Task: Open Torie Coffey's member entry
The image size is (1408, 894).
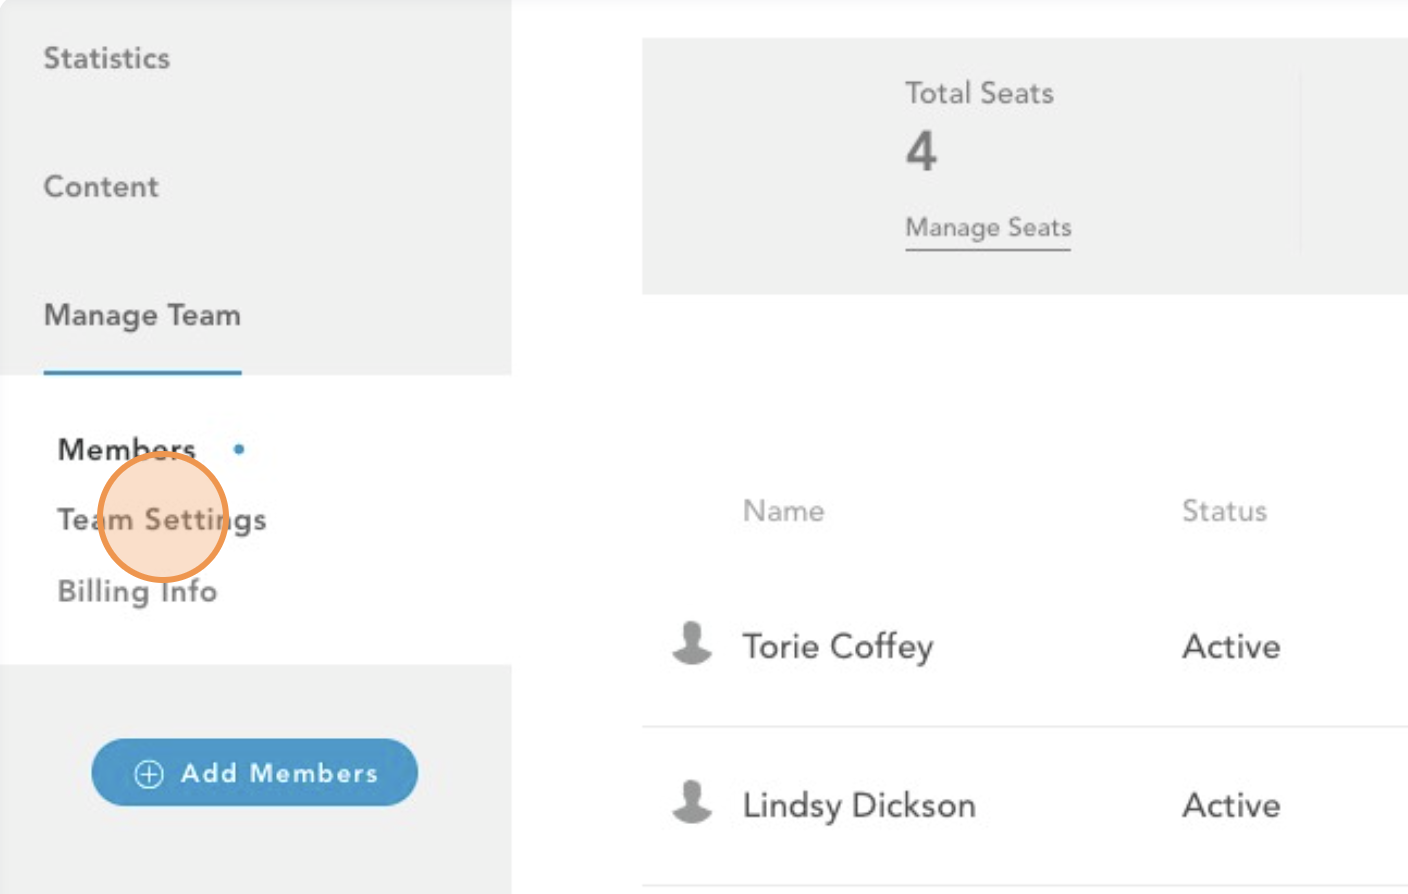Action: click(838, 646)
